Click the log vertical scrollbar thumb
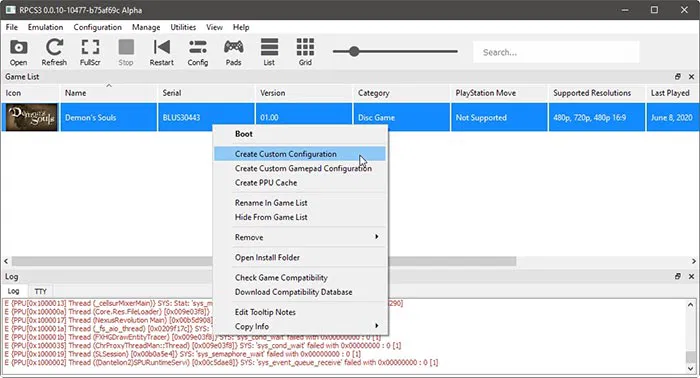 (691, 357)
